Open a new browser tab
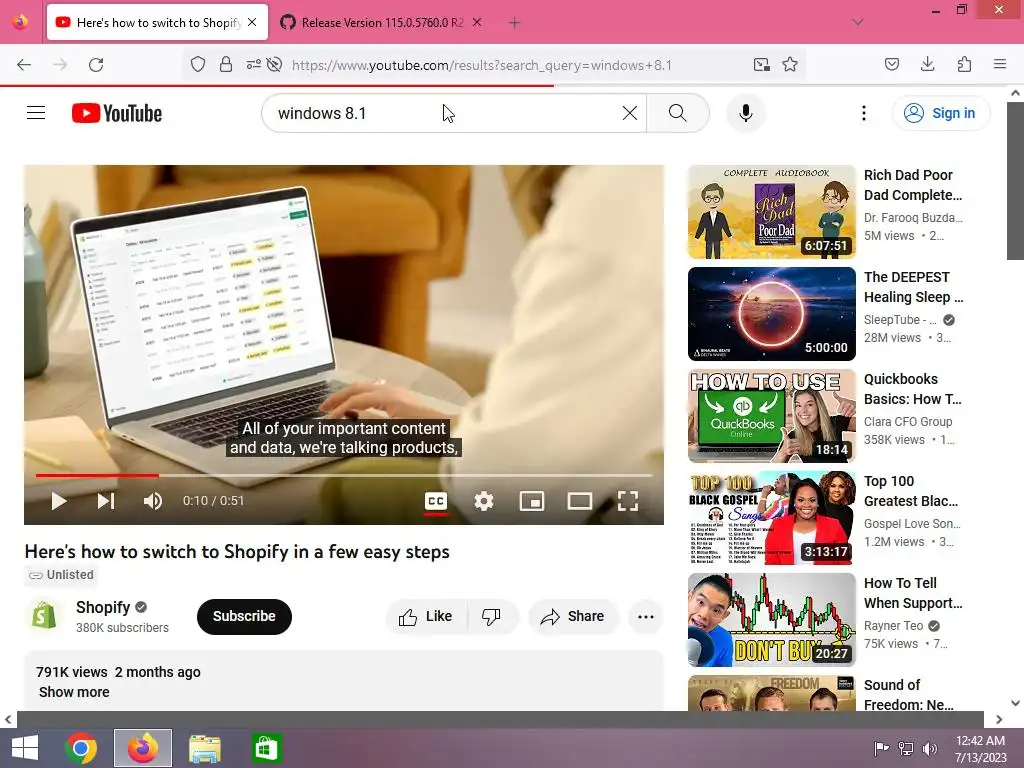1024x768 pixels. point(514,22)
